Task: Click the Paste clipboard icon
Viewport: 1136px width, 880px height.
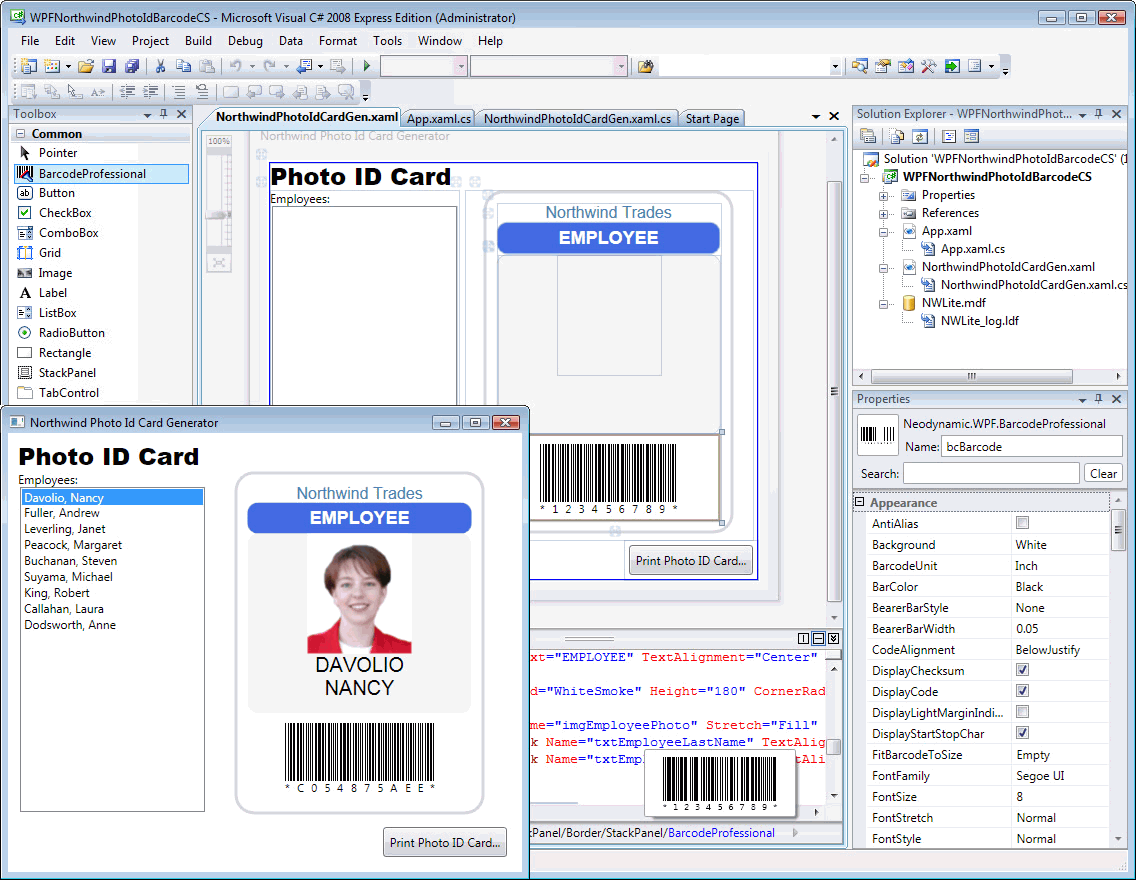Action: [x=206, y=67]
